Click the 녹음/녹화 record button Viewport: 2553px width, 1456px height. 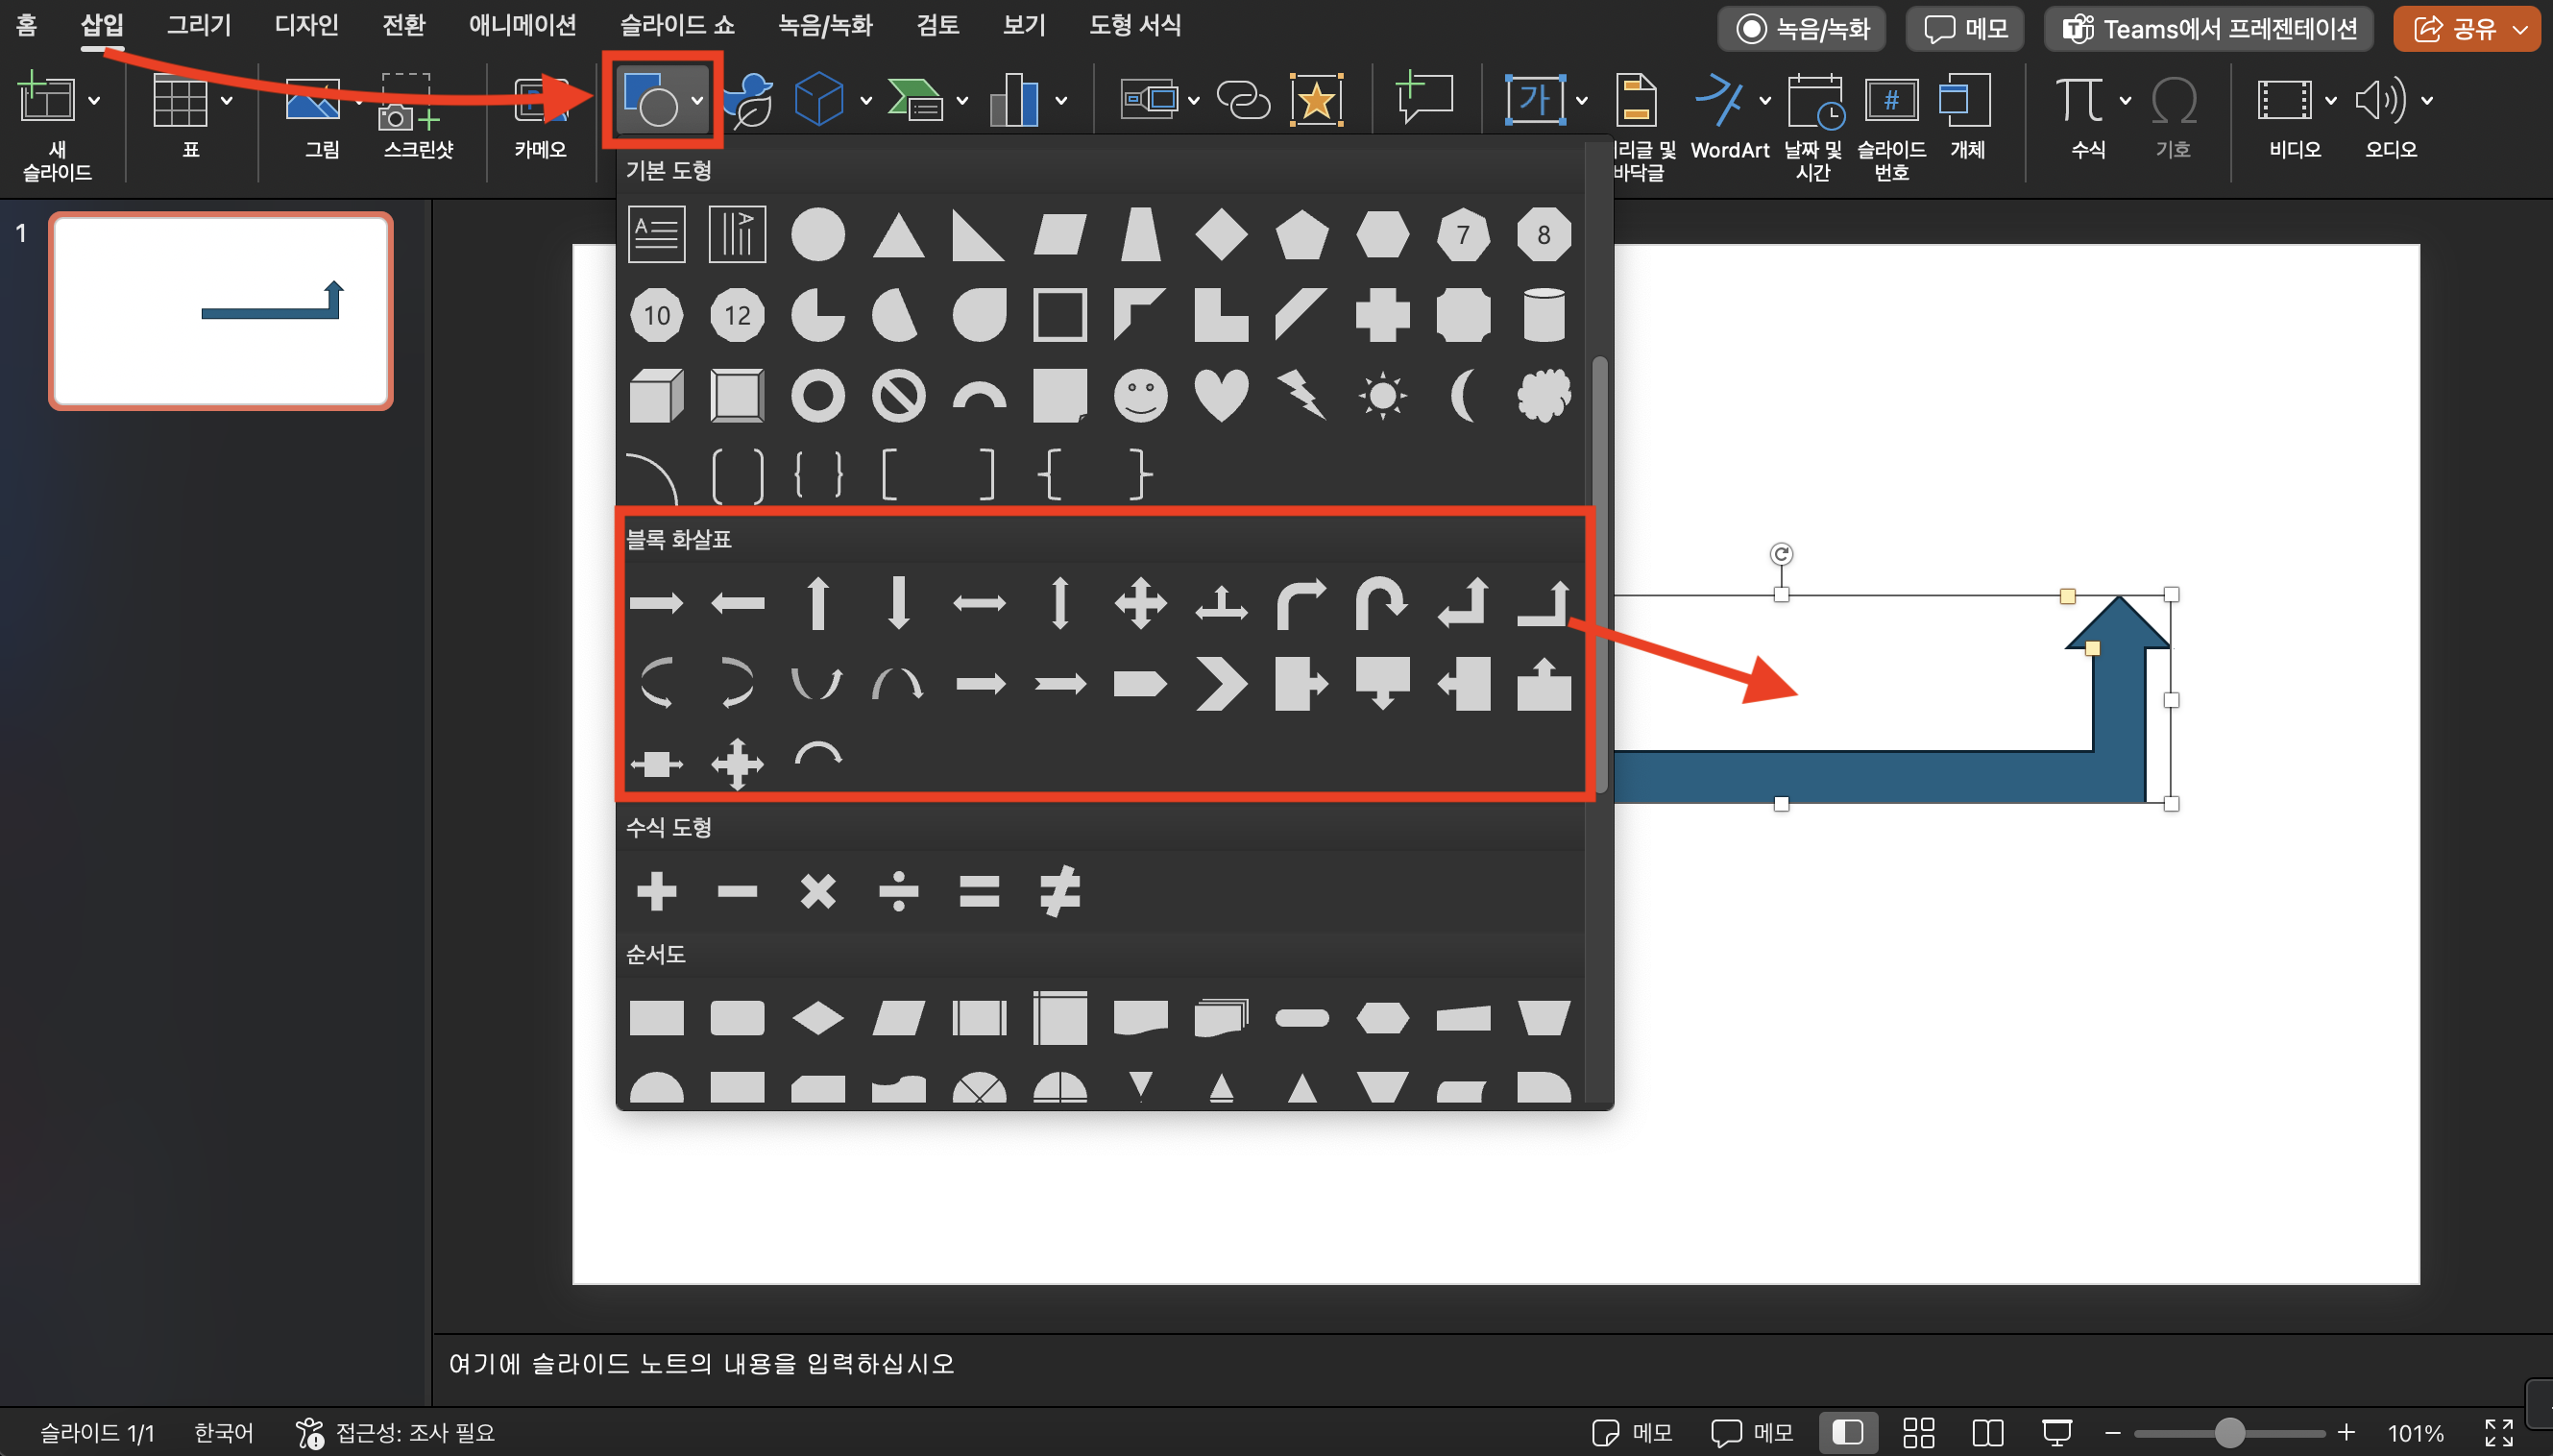1802,28
